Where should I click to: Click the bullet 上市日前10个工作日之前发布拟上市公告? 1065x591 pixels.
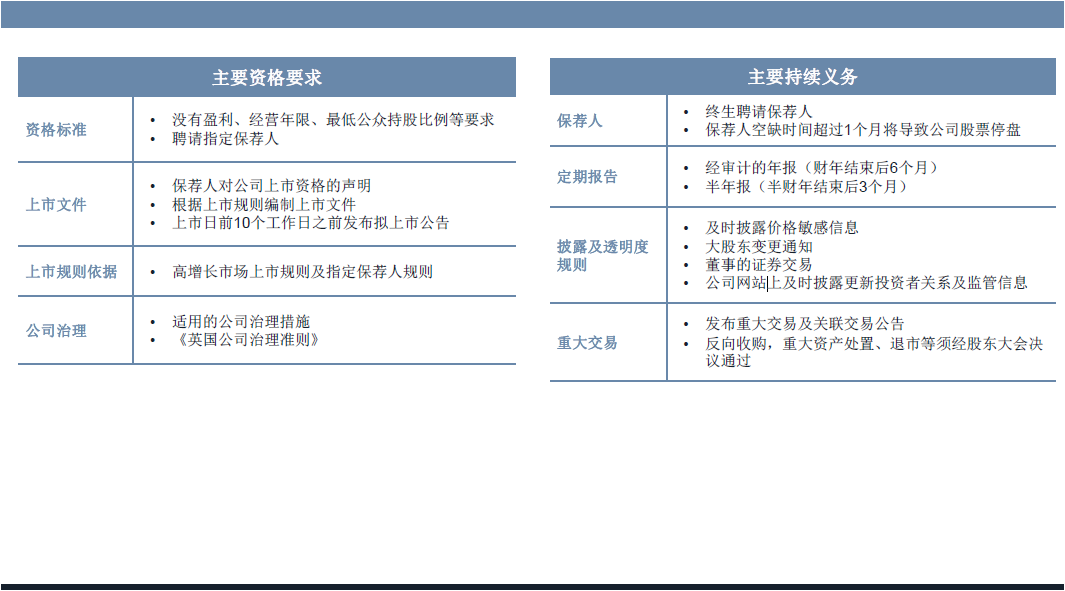click(x=310, y=223)
